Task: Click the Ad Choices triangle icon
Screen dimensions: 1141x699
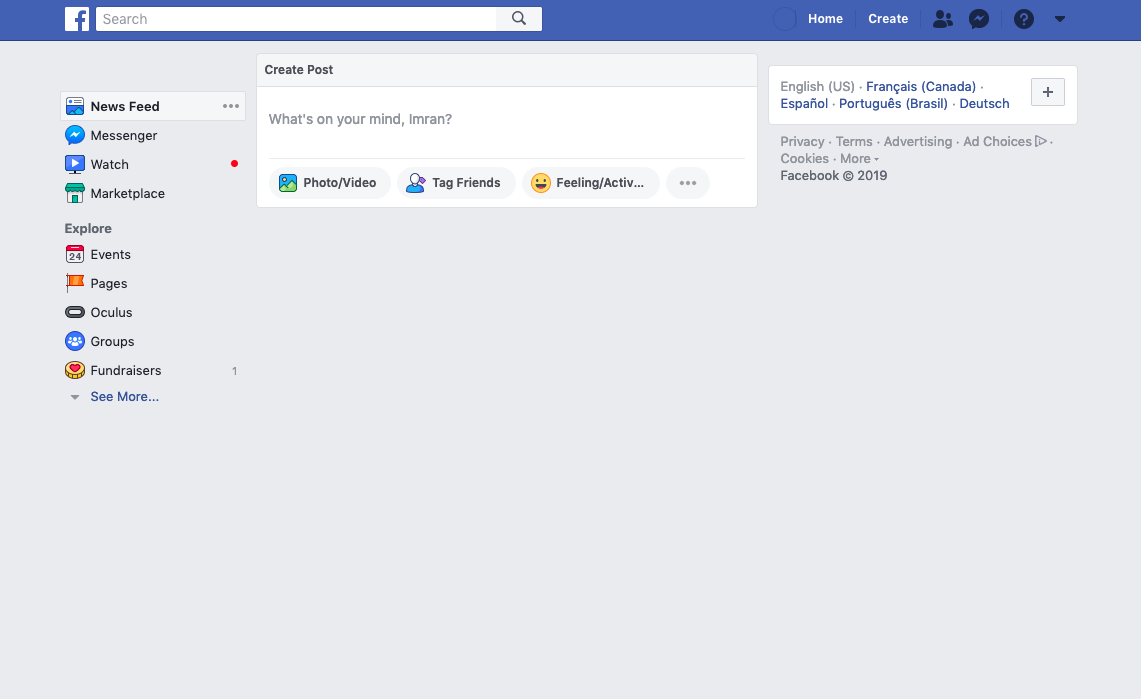Action: pos(1041,141)
